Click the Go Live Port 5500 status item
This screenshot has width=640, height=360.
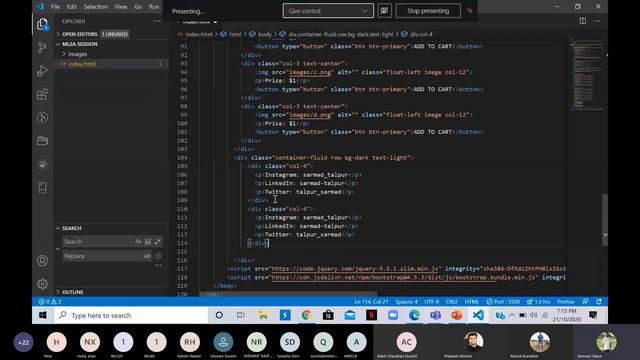(x=503, y=302)
